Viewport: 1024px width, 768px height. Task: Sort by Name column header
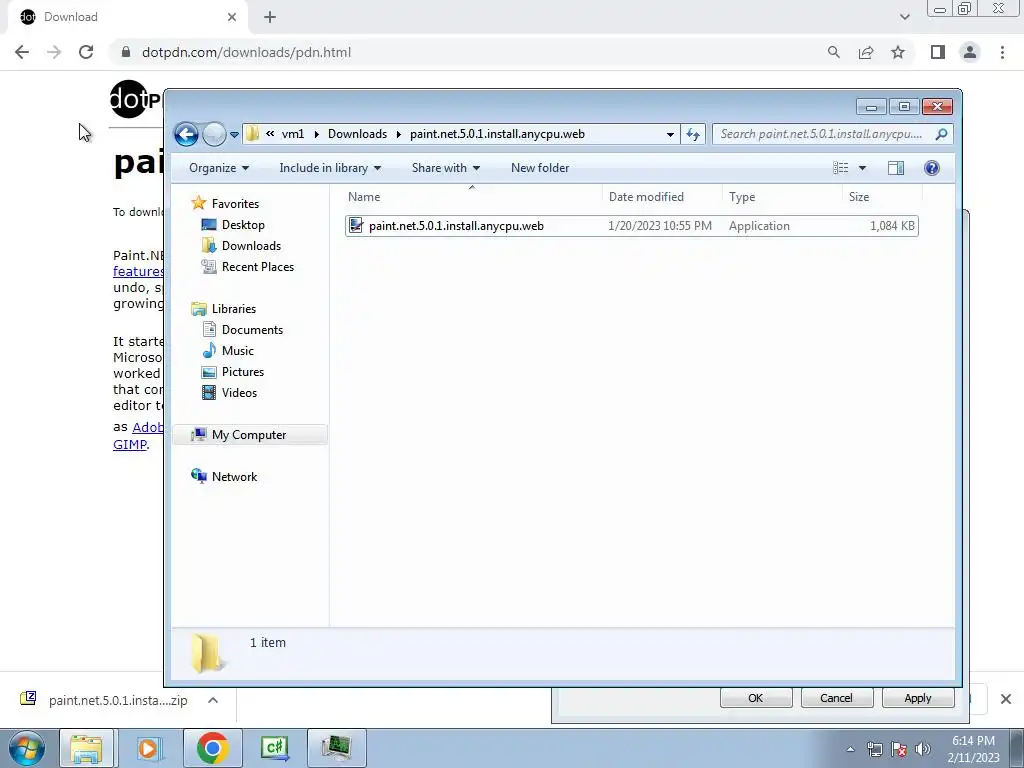click(472, 197)
